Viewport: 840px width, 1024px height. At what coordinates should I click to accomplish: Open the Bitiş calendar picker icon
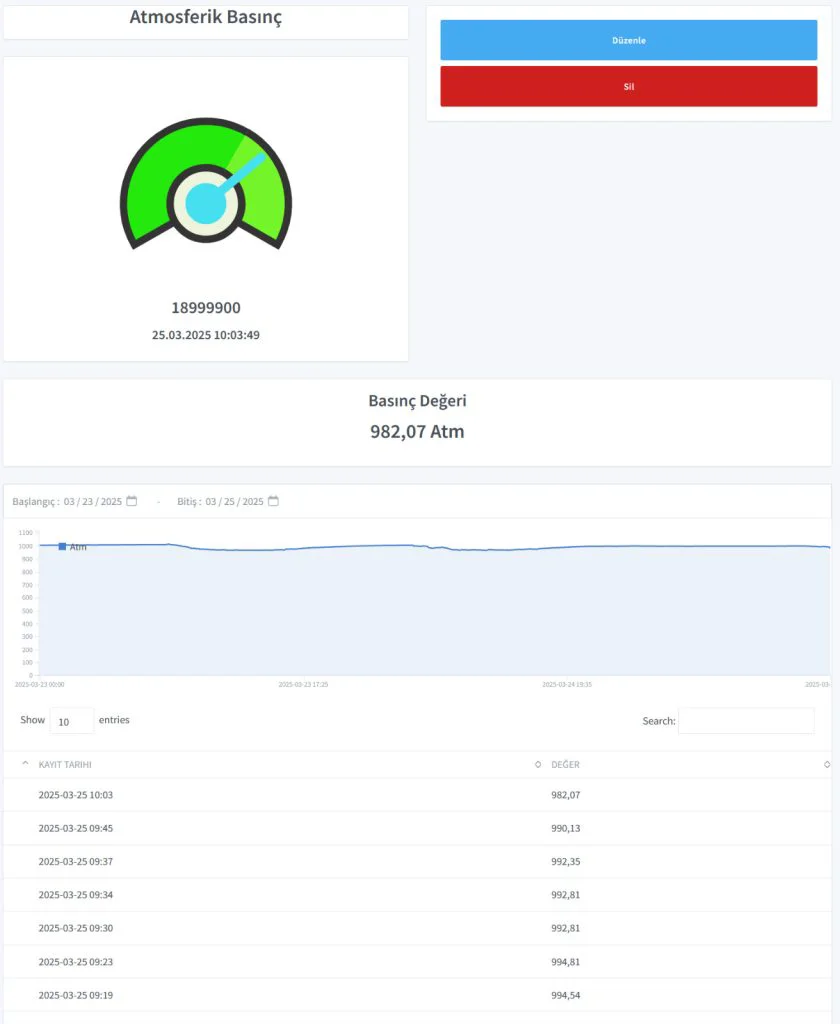pos(273,501)
